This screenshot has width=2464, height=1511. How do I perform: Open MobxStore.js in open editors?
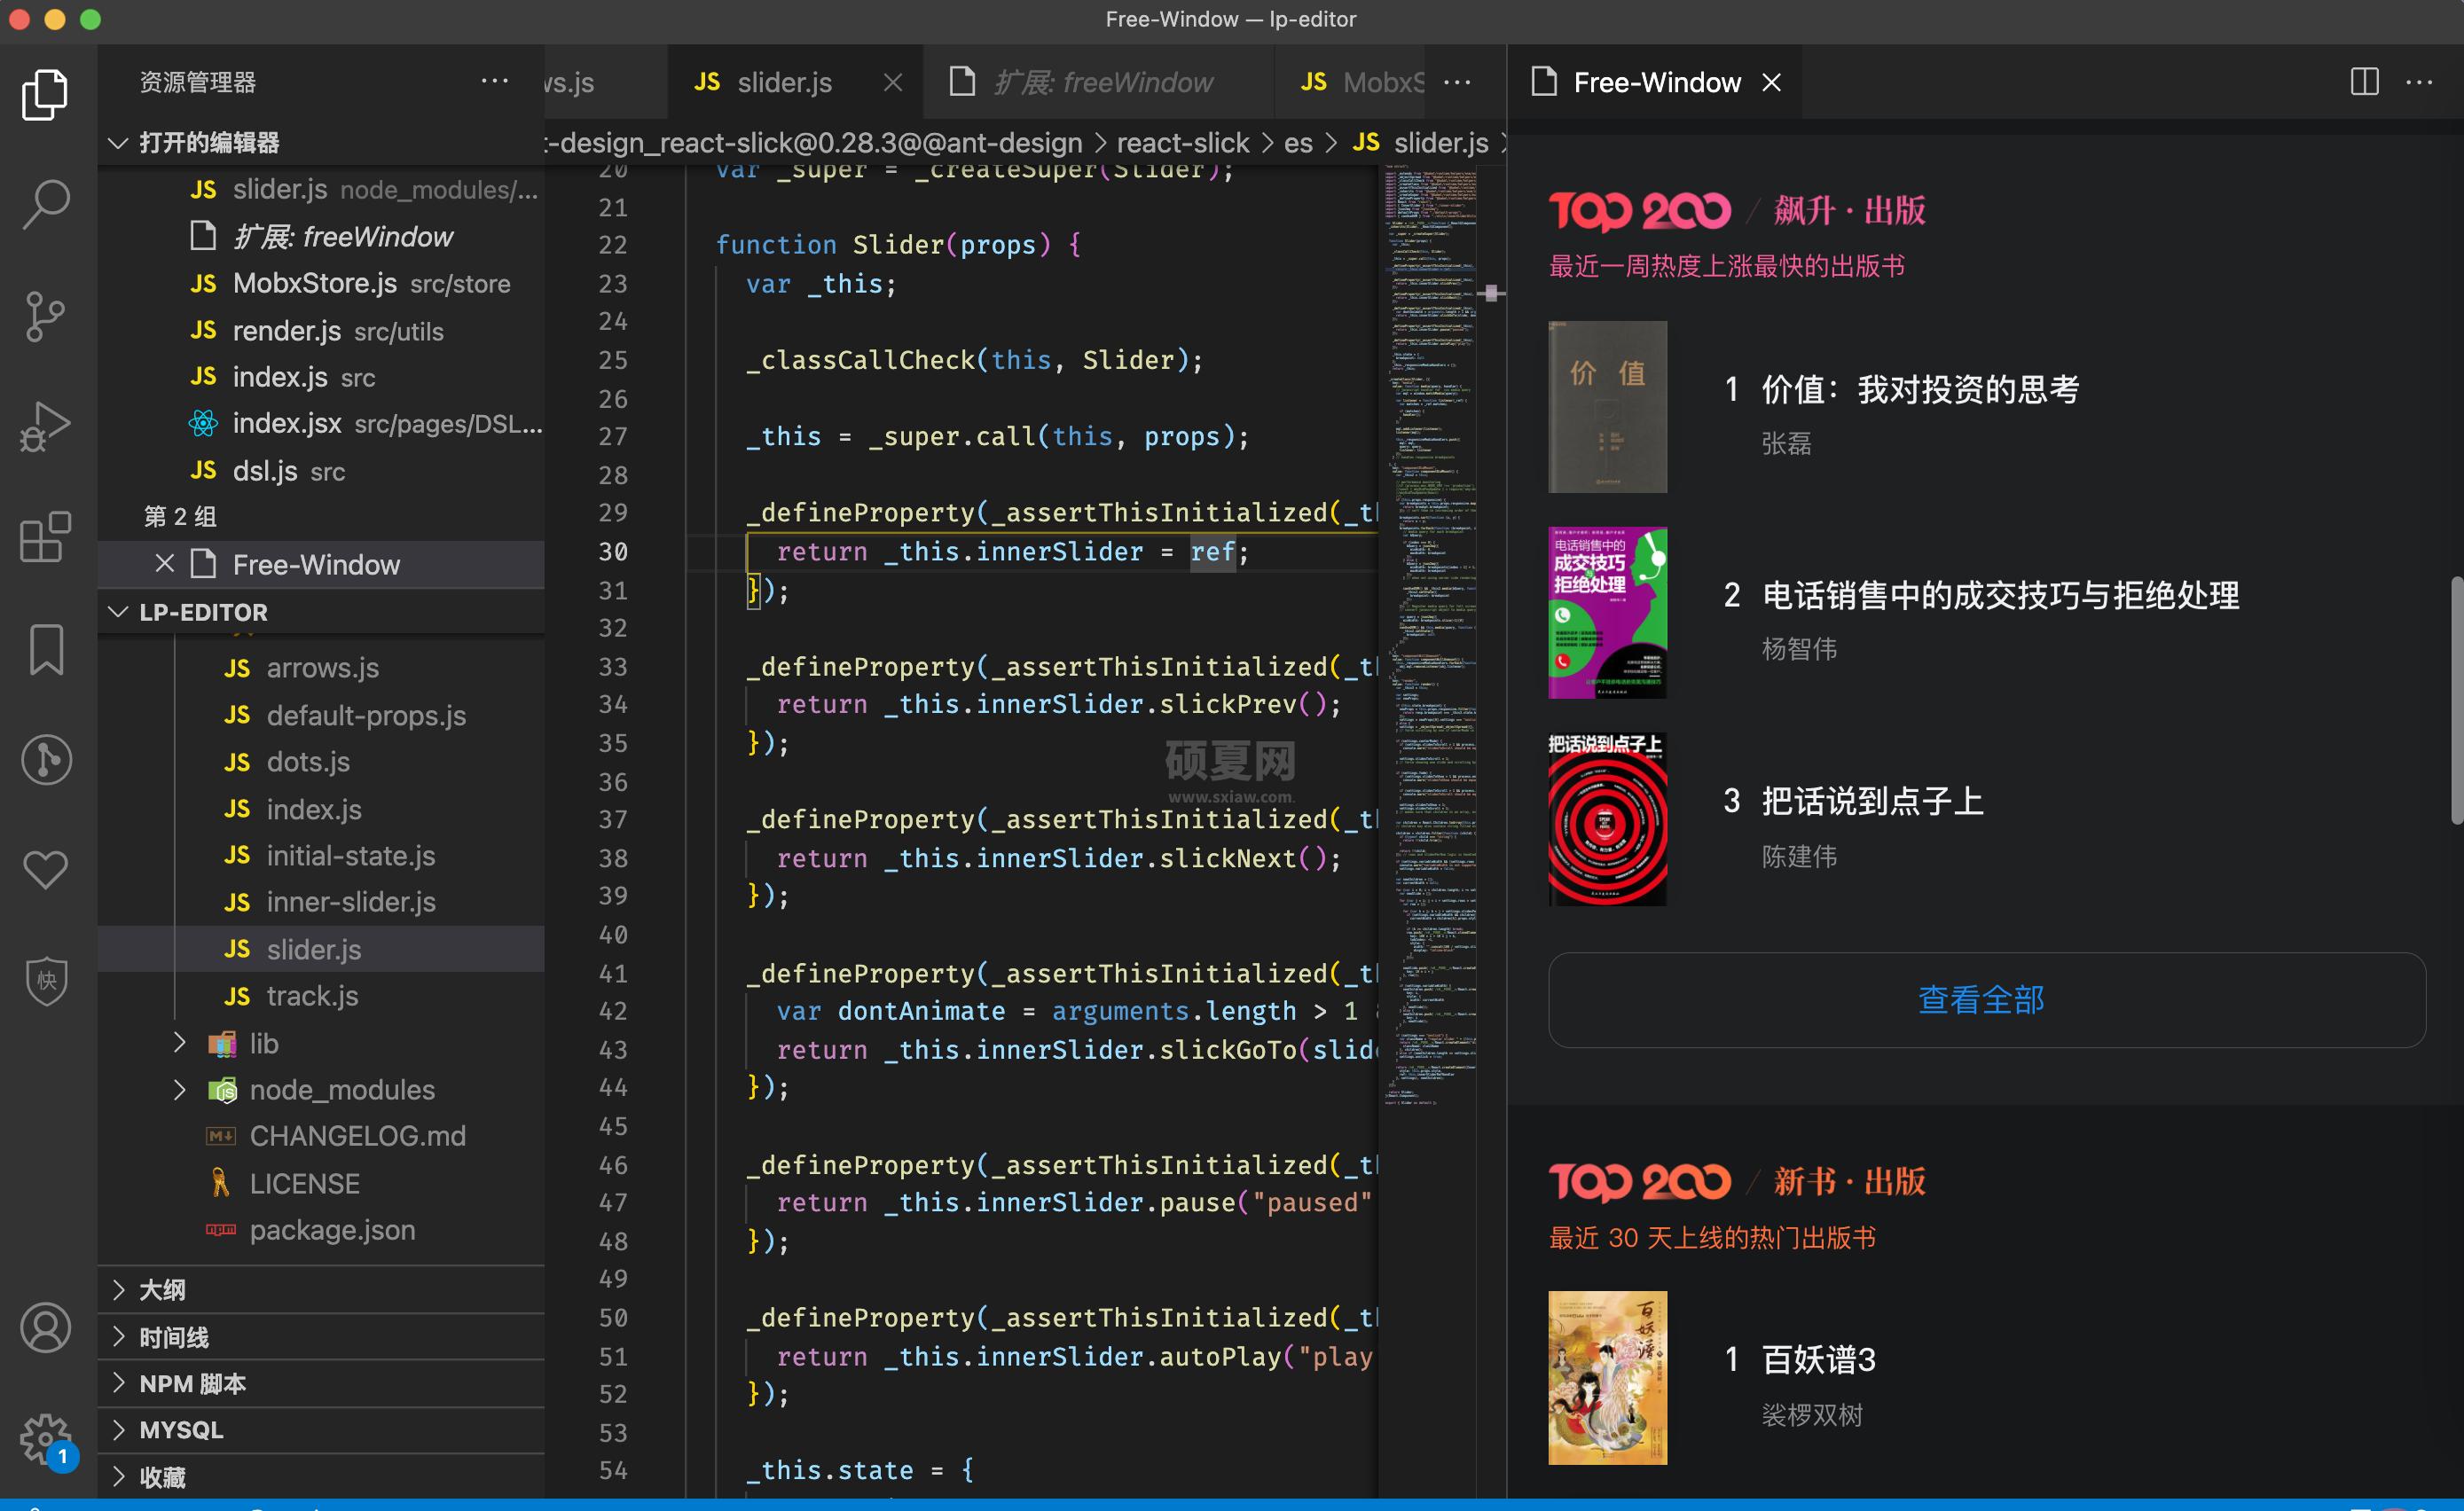[x=320, y=283]
